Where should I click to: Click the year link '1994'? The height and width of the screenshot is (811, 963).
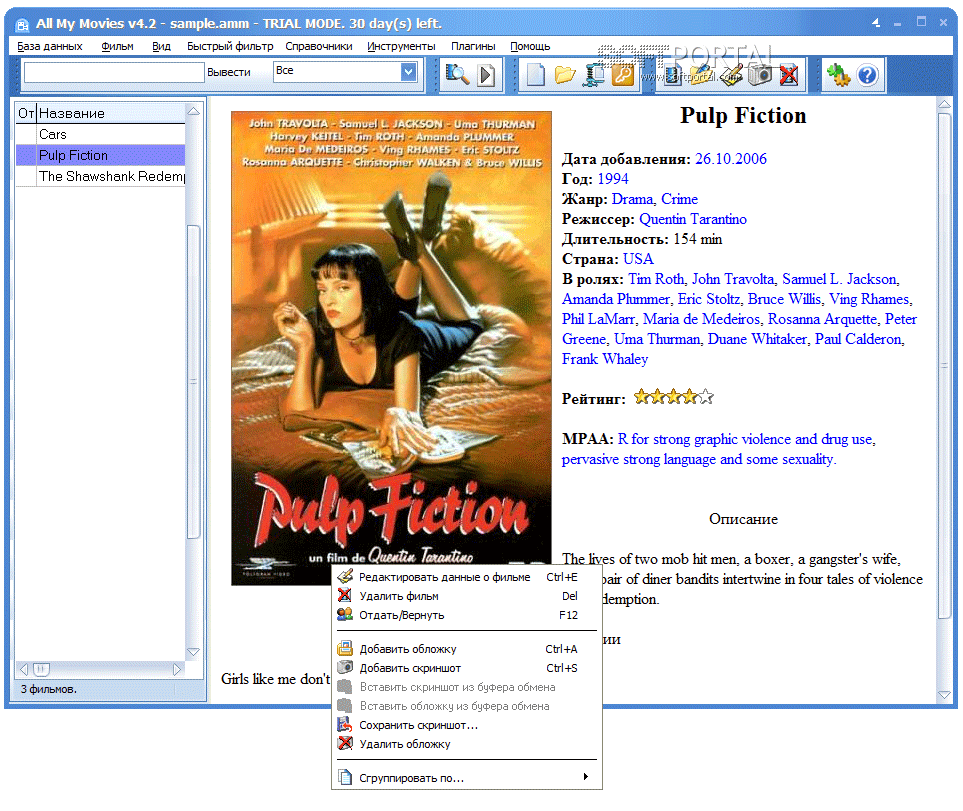(x=613, y=179)
